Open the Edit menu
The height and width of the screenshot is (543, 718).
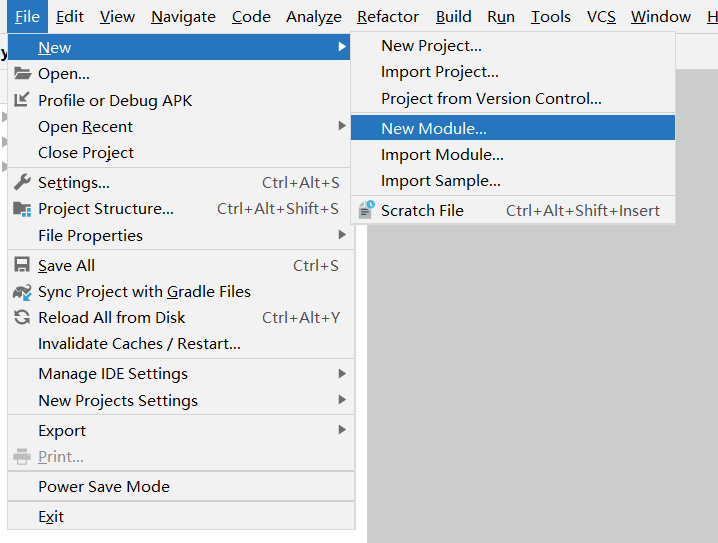[70, 16]
